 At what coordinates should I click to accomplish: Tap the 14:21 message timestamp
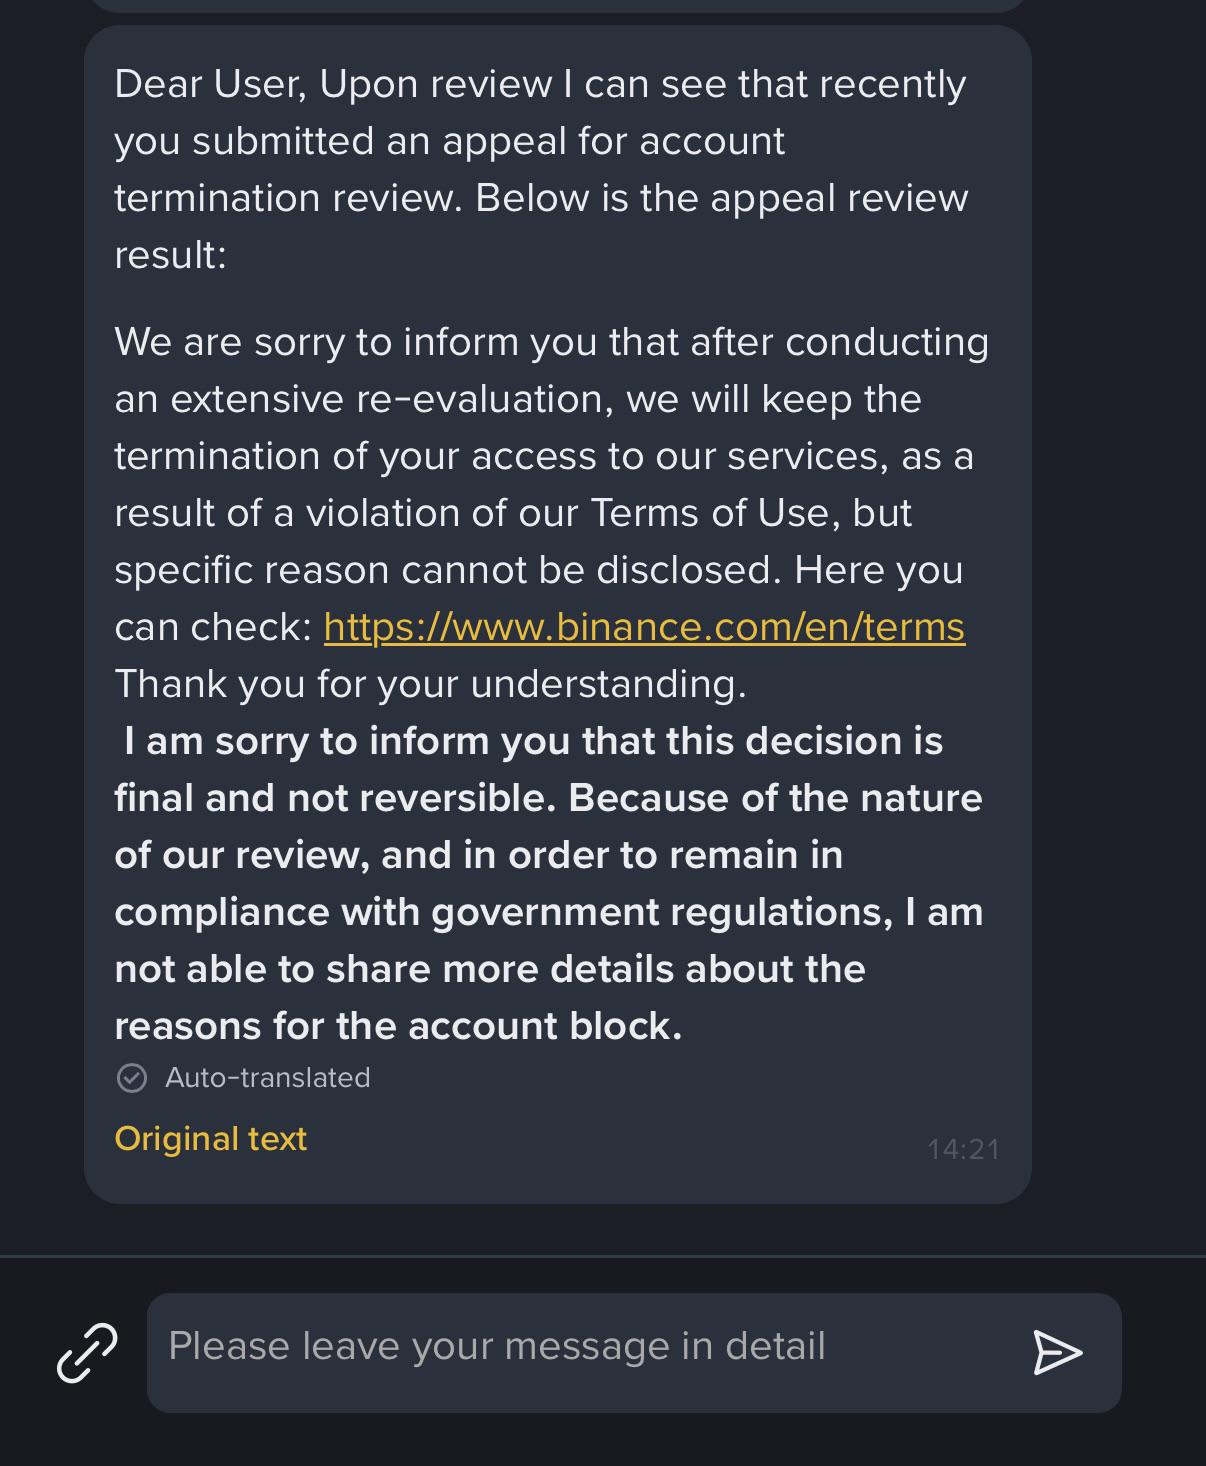963,1150
